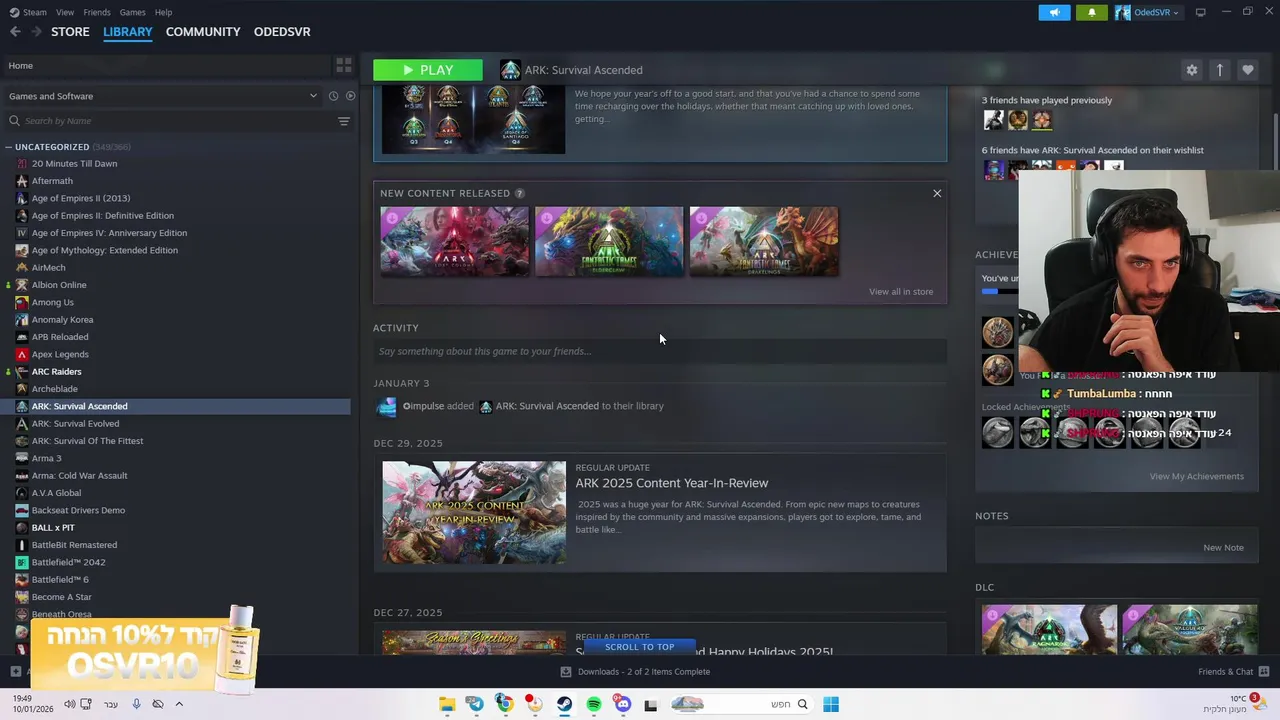This screenshot has width=1280, height=720.
Task: Click the Friends & Chat icon
Action: tap(1264, 672)
